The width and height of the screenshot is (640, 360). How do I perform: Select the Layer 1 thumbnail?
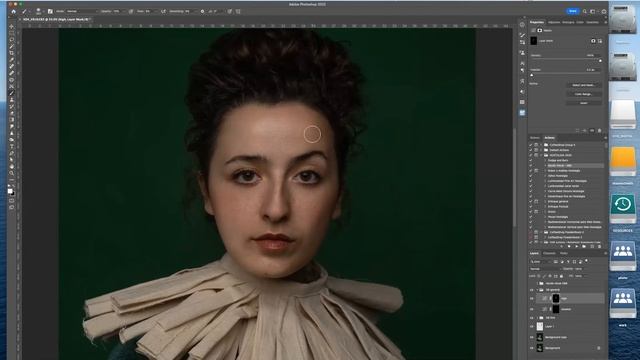[x=540, y=327]
